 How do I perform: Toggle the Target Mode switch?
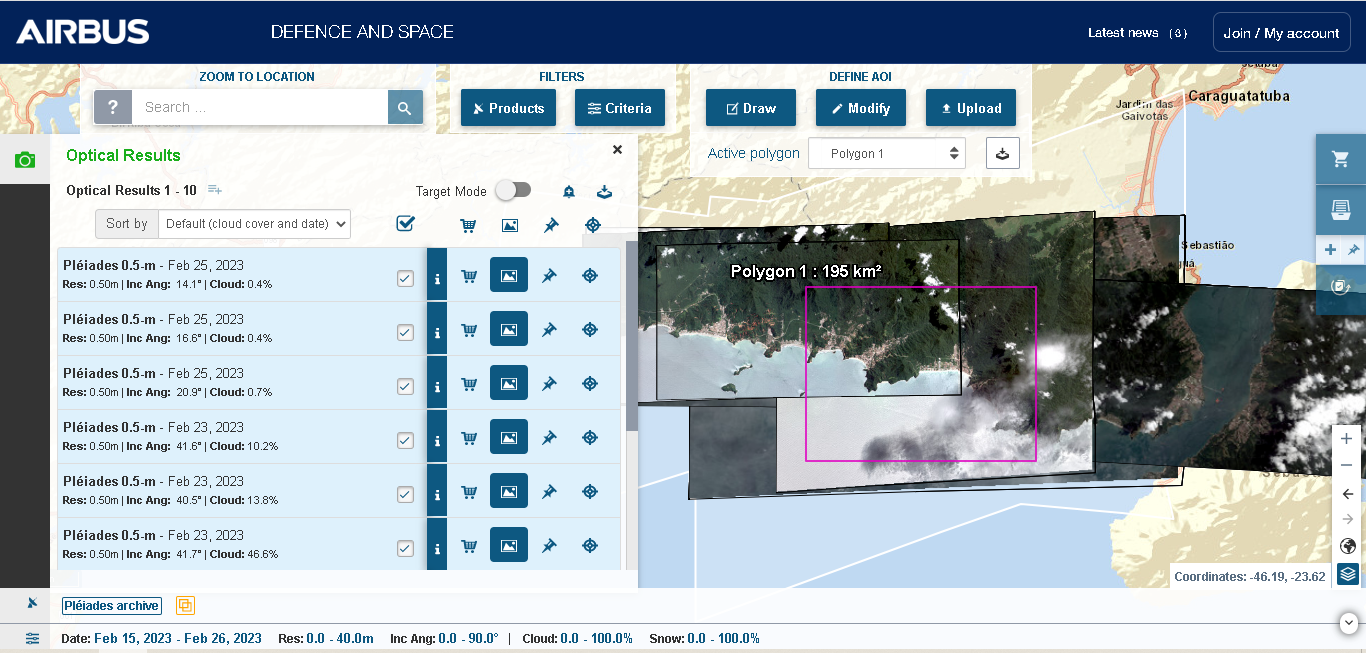coord(513,190)
